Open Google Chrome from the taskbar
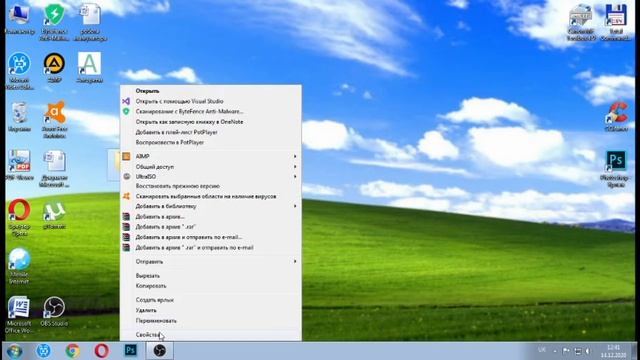 [x=73, y=351]
